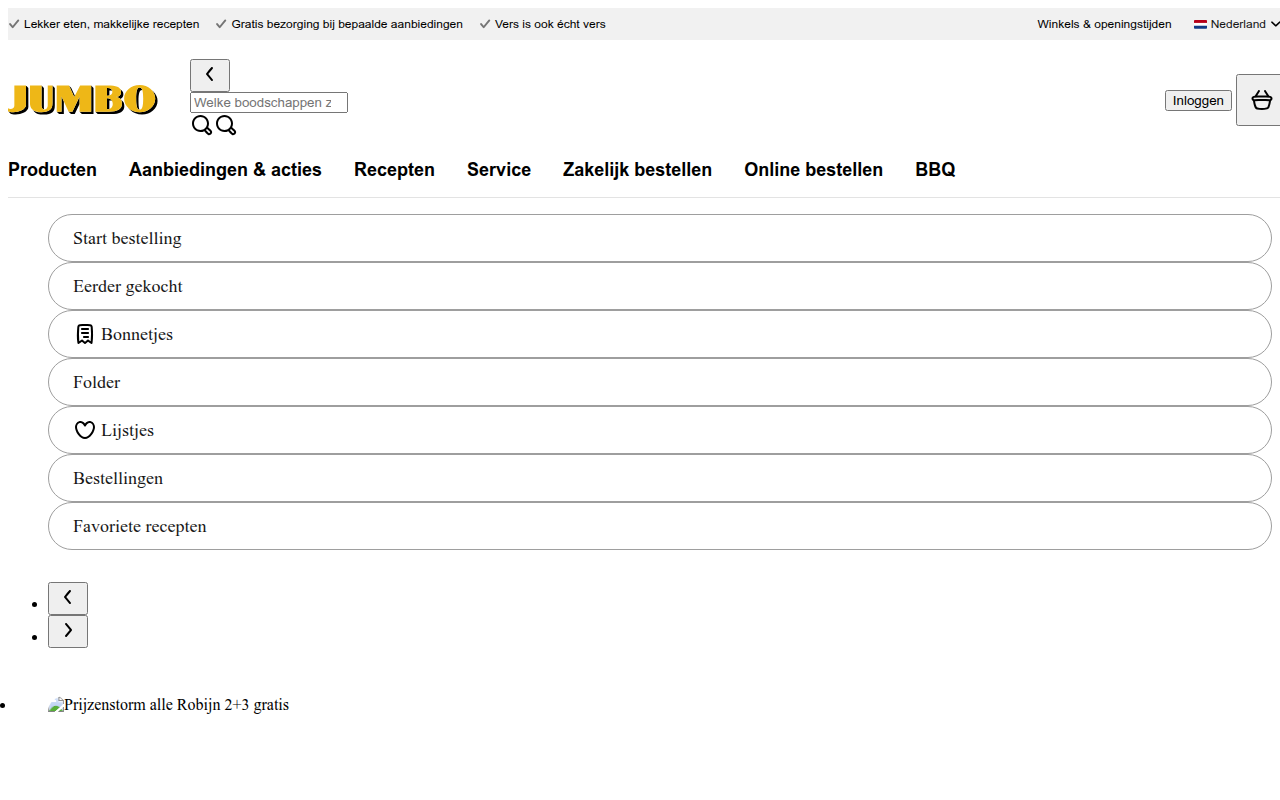Click Eerder gekocht
Screen dimensions: 1280x800
[x=660, y=286]
